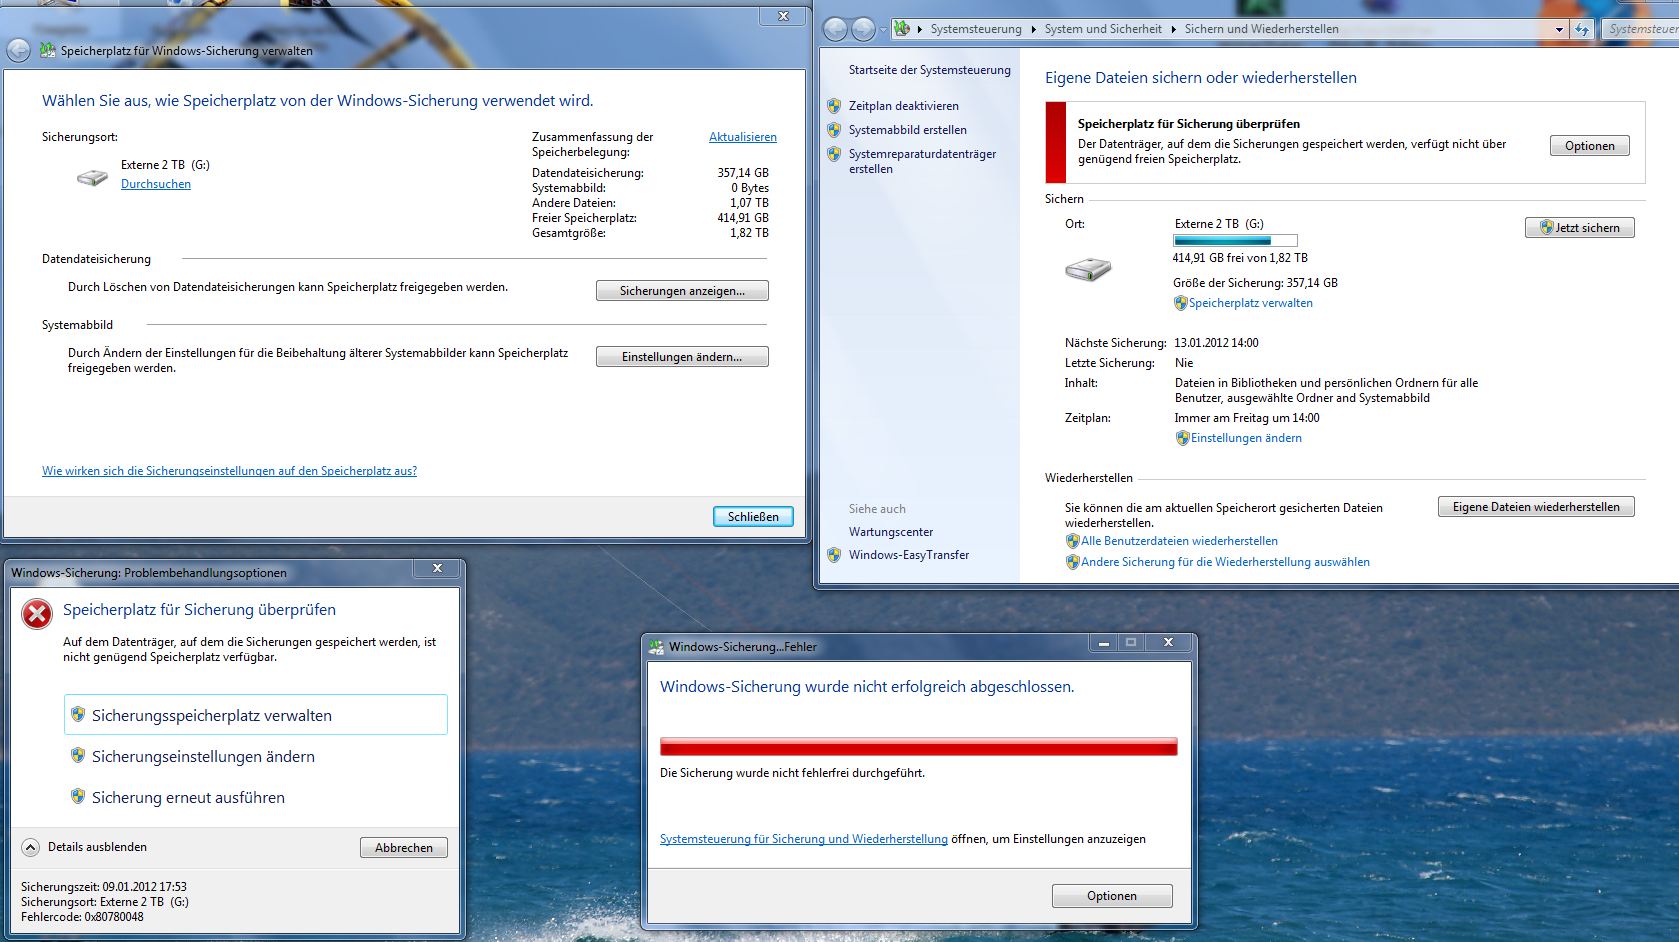Select Systemsteuerung in the breadcrumb path
1679x942 pixels.
click(x=976, y=29)
